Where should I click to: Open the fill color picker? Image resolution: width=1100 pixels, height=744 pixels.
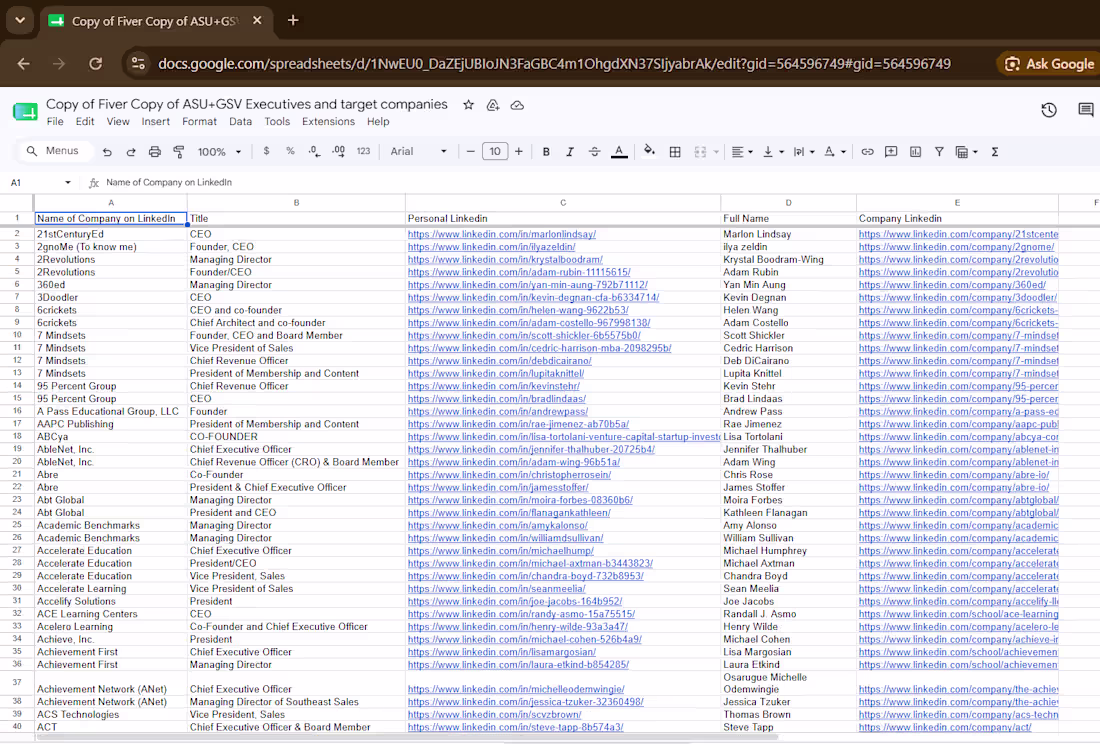pos(650,151)
